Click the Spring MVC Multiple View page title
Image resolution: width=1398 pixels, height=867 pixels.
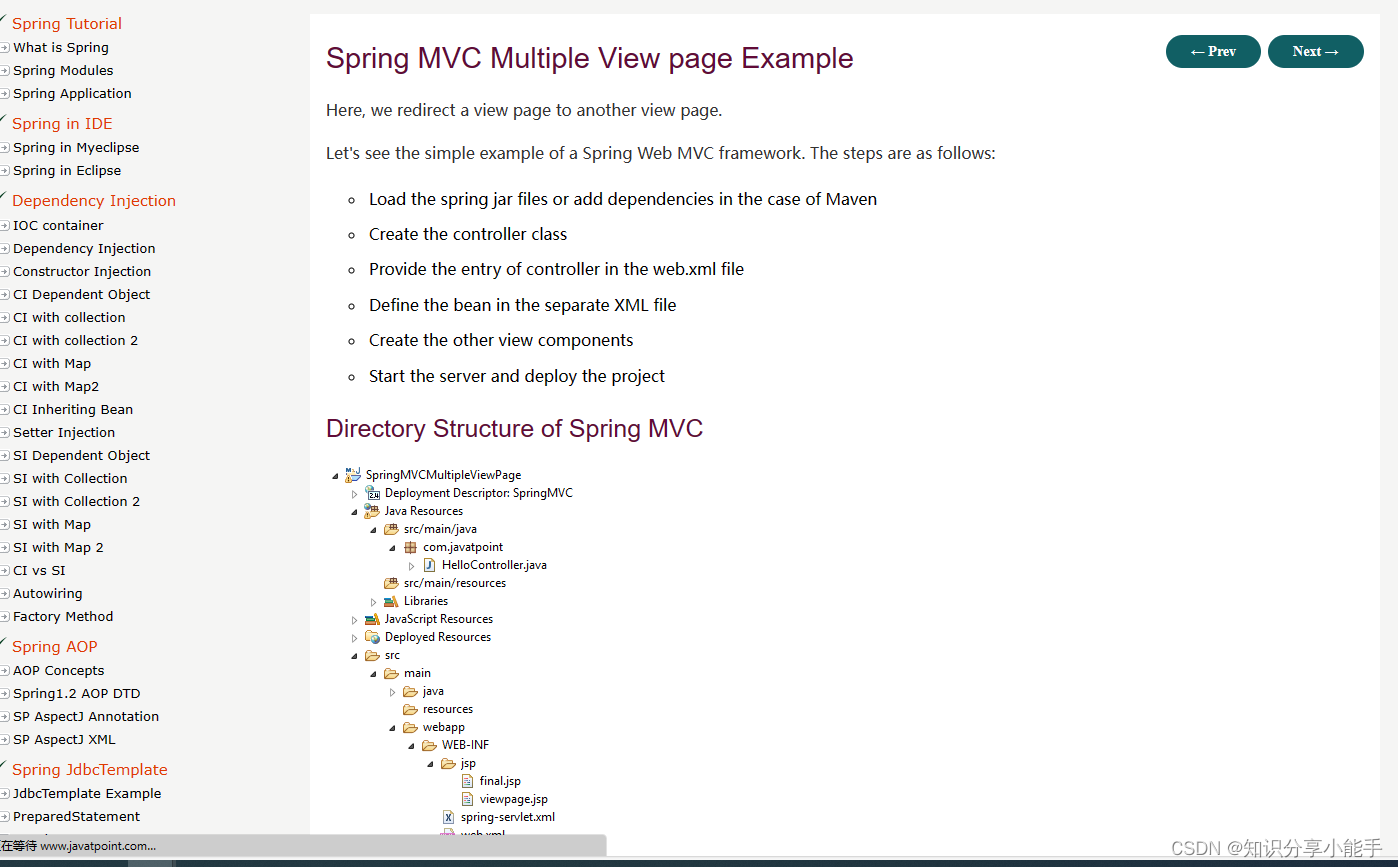pos(590,58)
